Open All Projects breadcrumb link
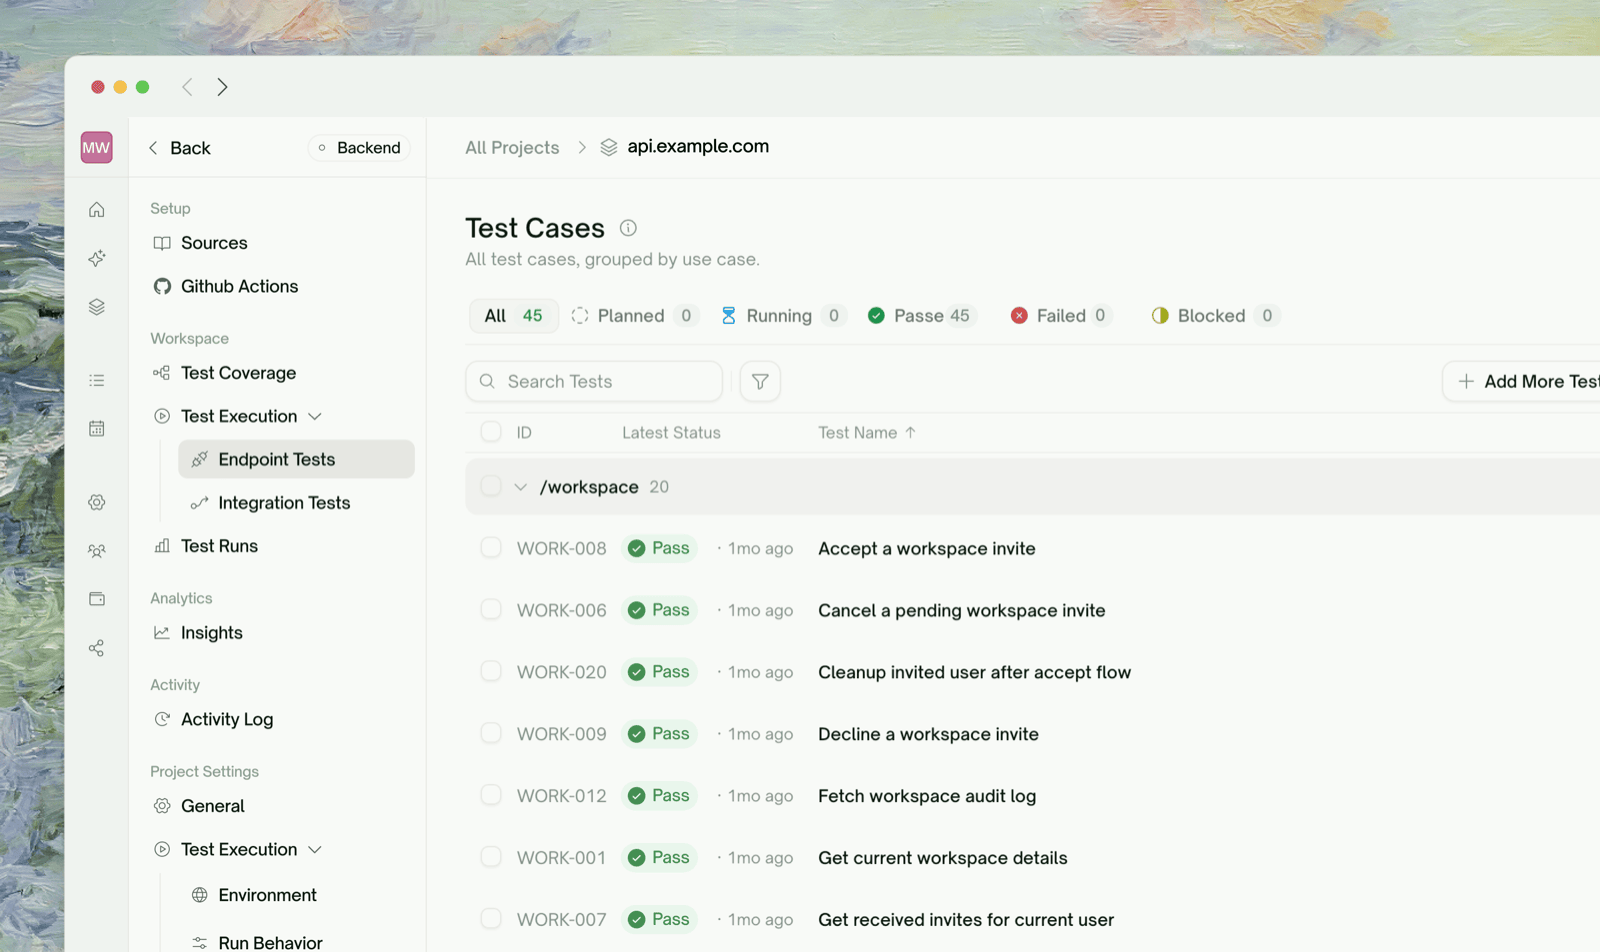 (512, 148)
